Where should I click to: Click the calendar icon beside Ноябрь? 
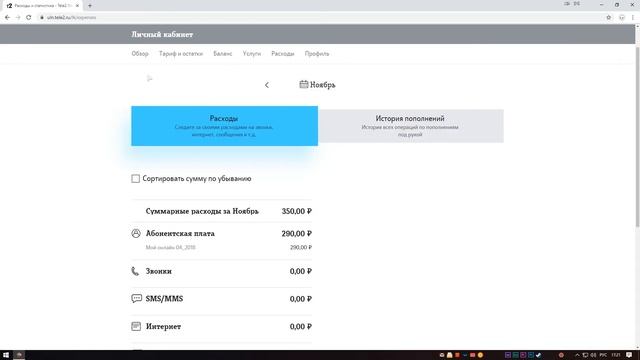point(303,84)
